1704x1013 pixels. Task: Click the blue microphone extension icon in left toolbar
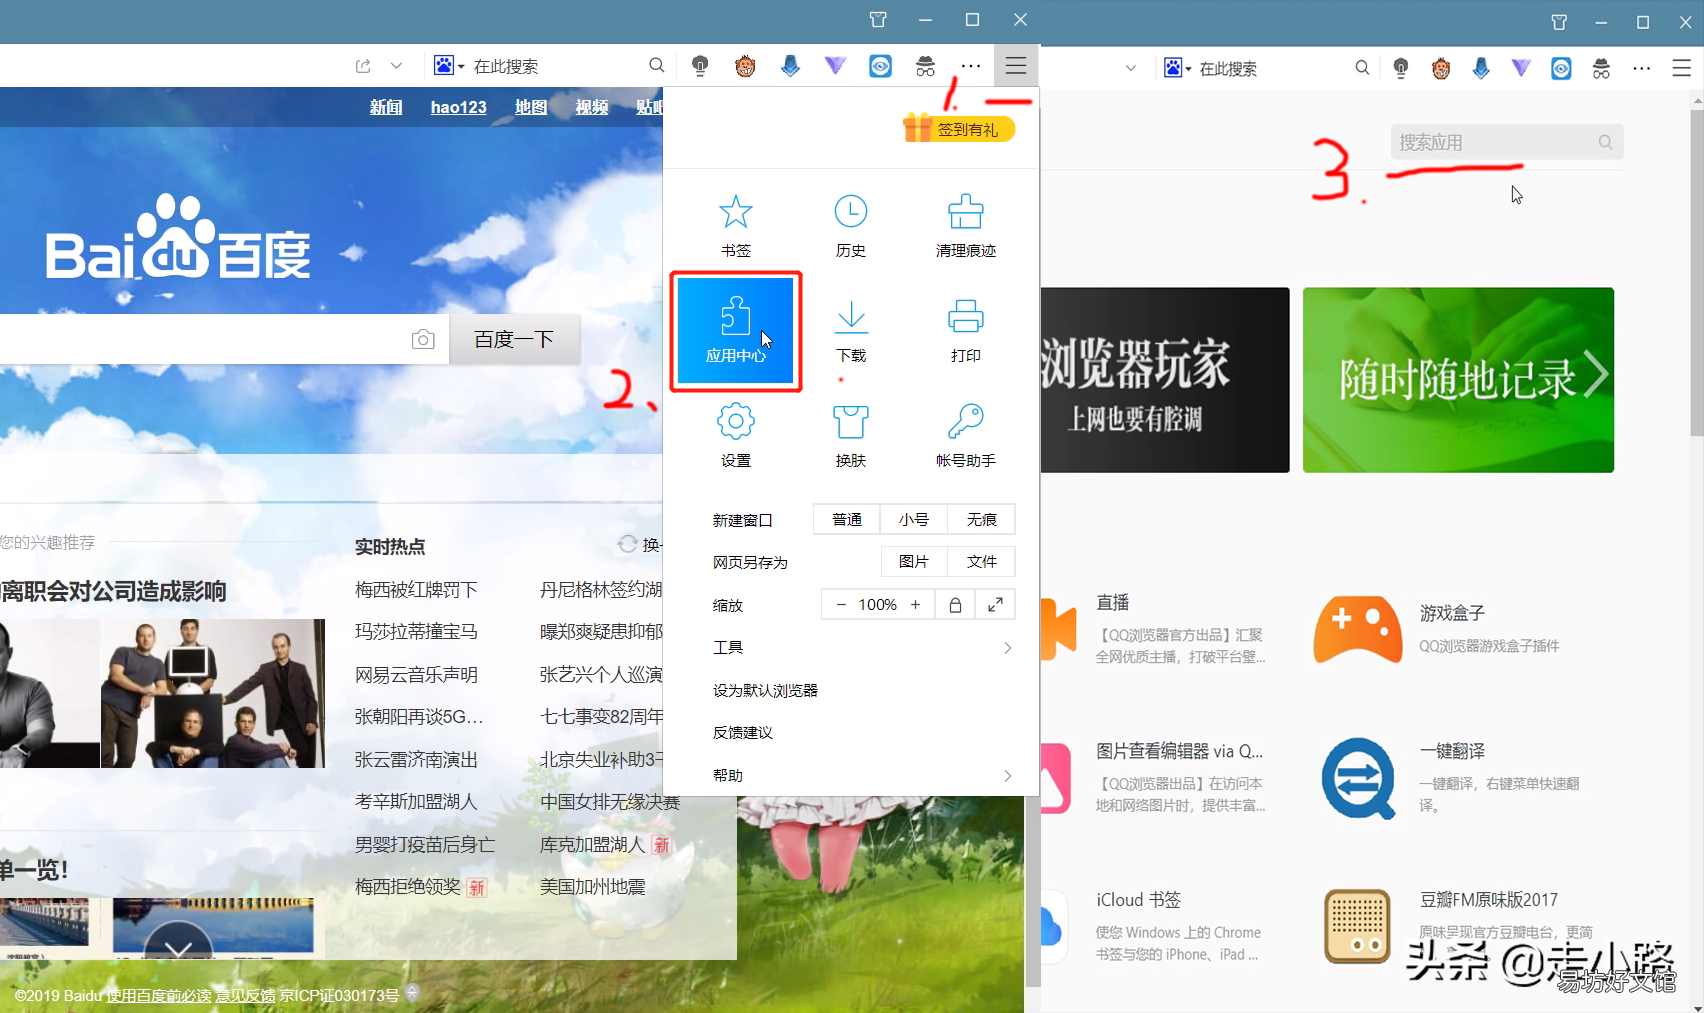pos(790,66)
